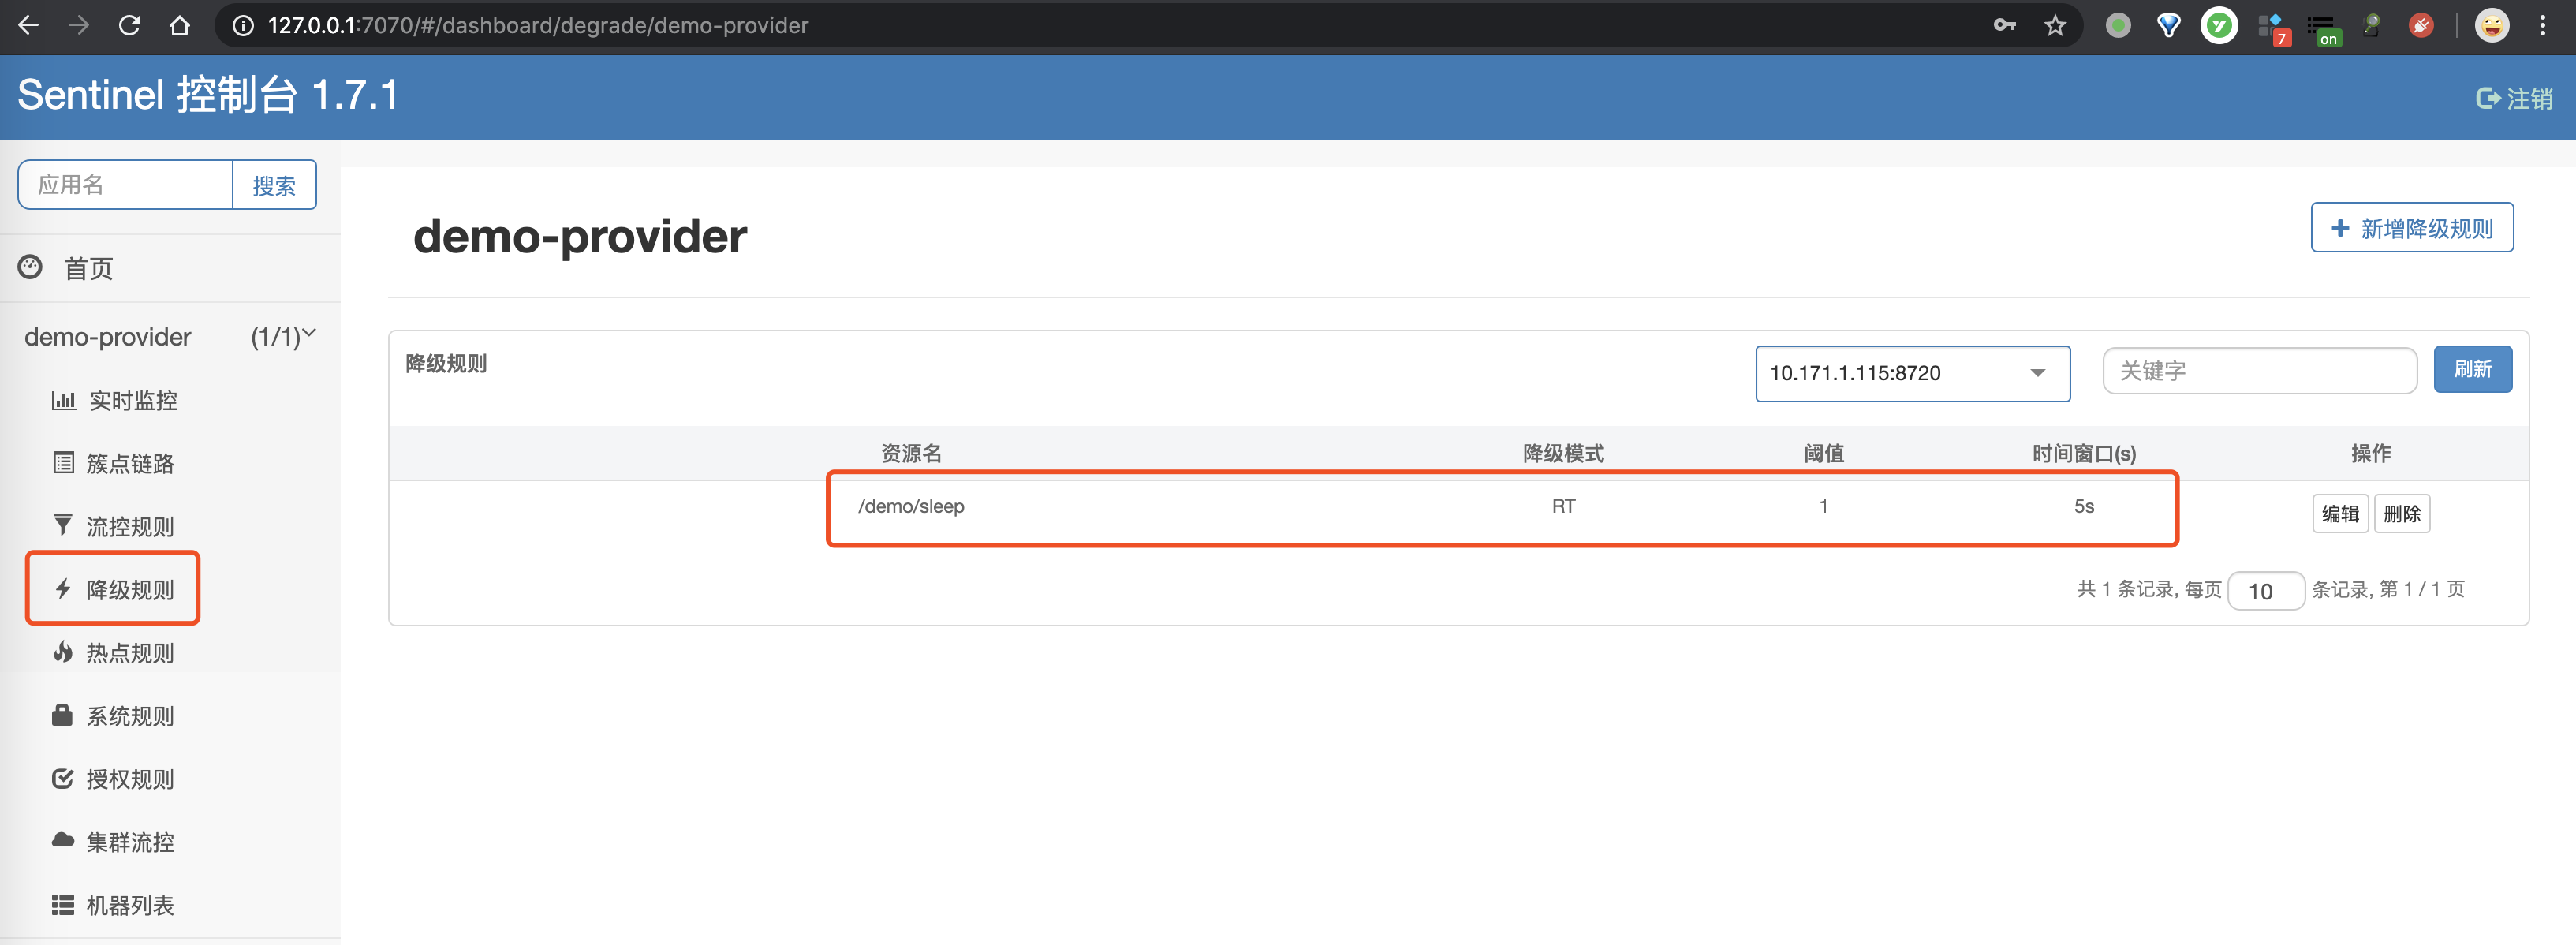Click the 流控规则 funnel icon
Viewport: 2576px width, 945px height.
pyautogui.click(x=62, y=525)
